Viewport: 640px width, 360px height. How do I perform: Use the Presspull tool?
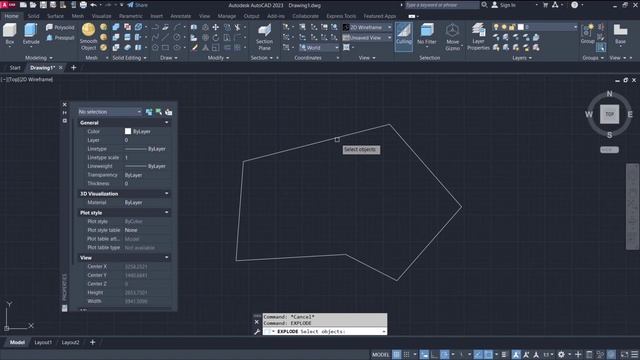pos(60,38)
